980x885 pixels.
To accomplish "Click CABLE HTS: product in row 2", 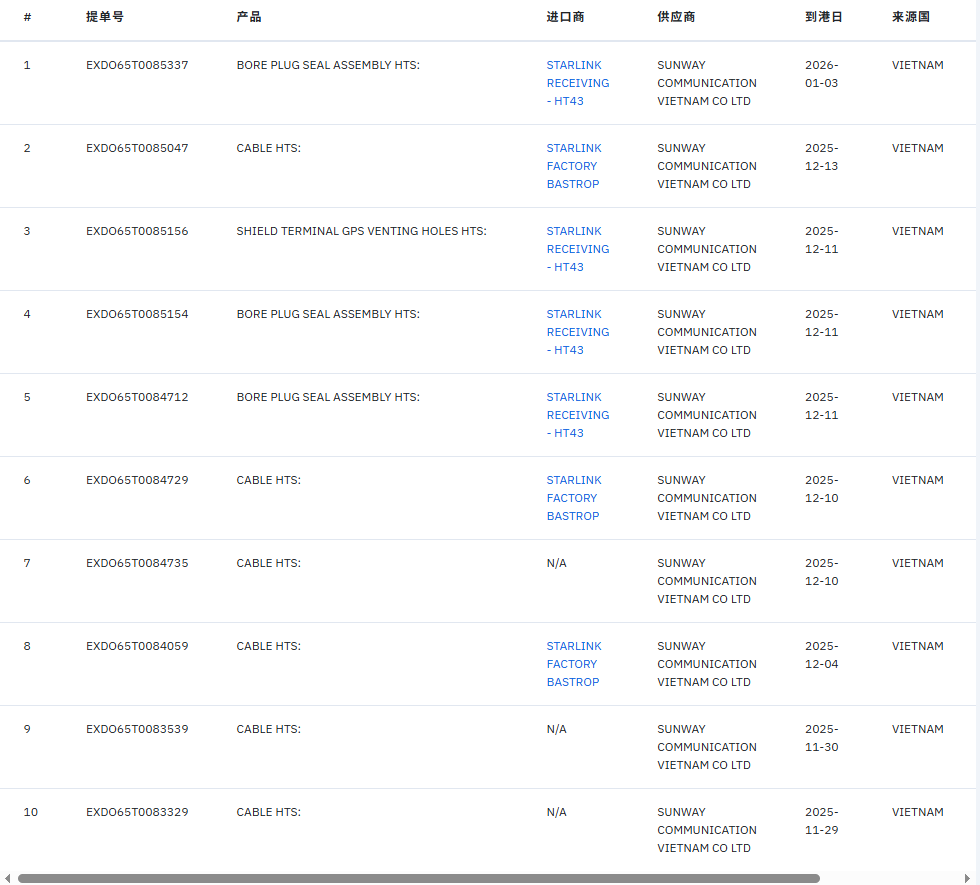I will click(x=269, y=148).
